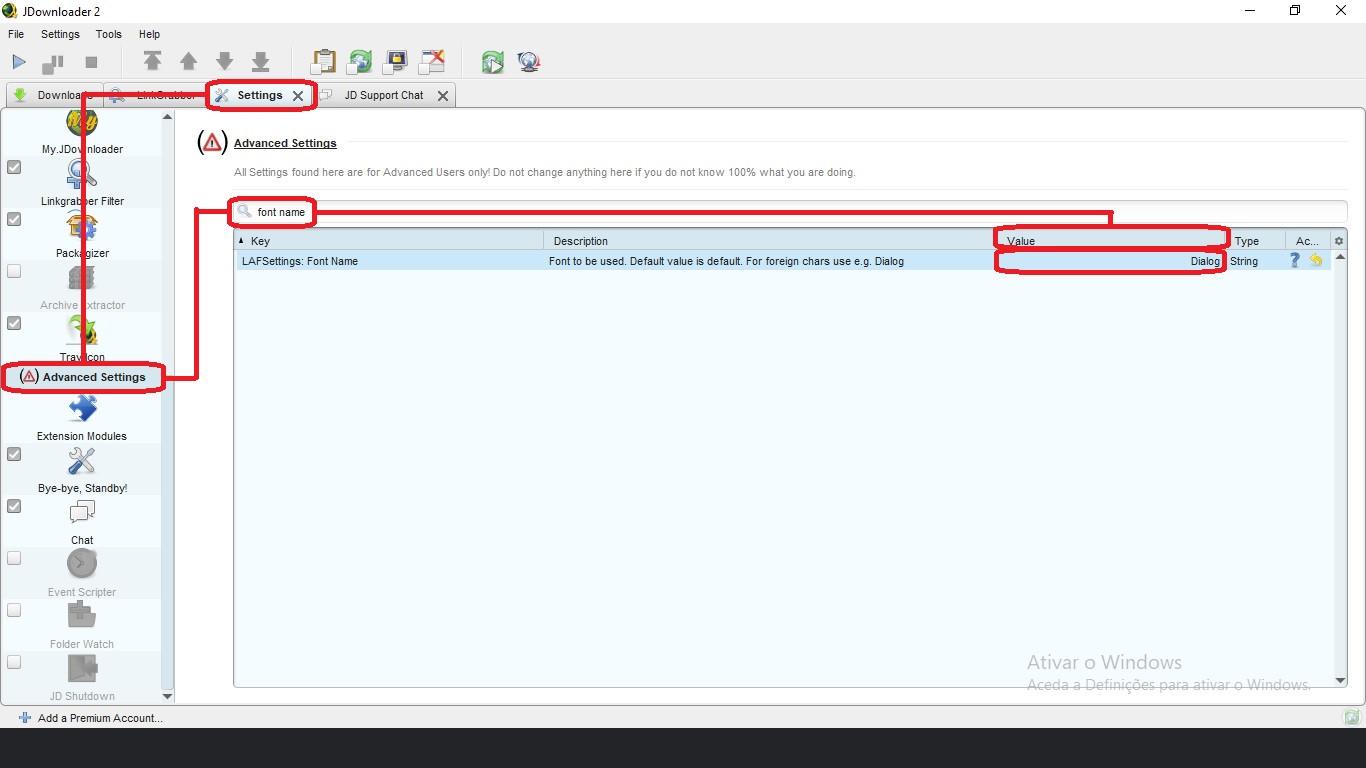The image size is (1366, 768).
Task: Toggle the premium padlock toolbar icon
Action: click(396, 62)
